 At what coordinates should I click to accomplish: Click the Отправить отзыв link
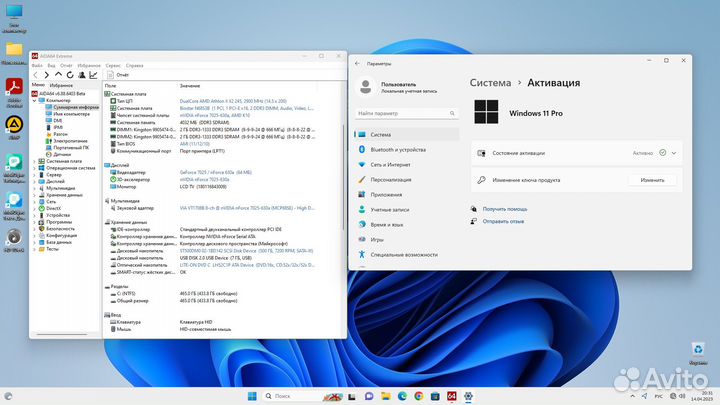tap(503, 221)
